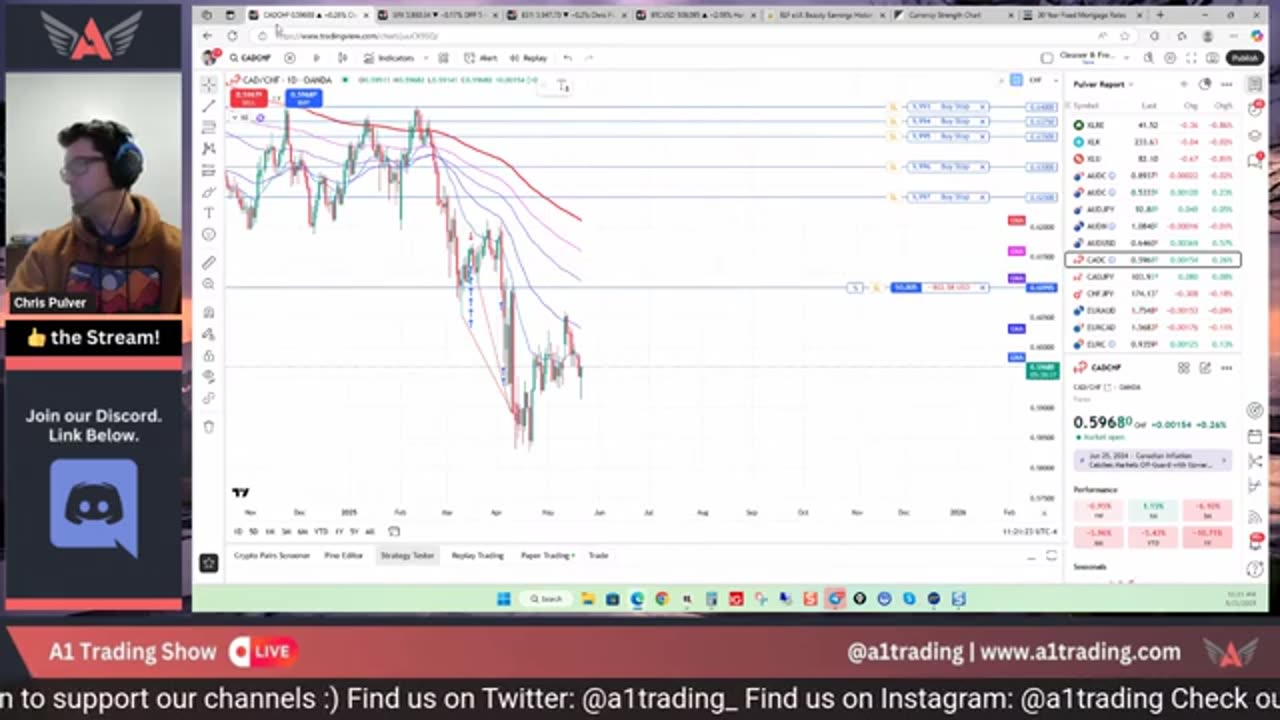Viewport: 1280px width, 720px height.
Task: Open the Fibonacci tools in the left toolbar
Action: [209, 127]
